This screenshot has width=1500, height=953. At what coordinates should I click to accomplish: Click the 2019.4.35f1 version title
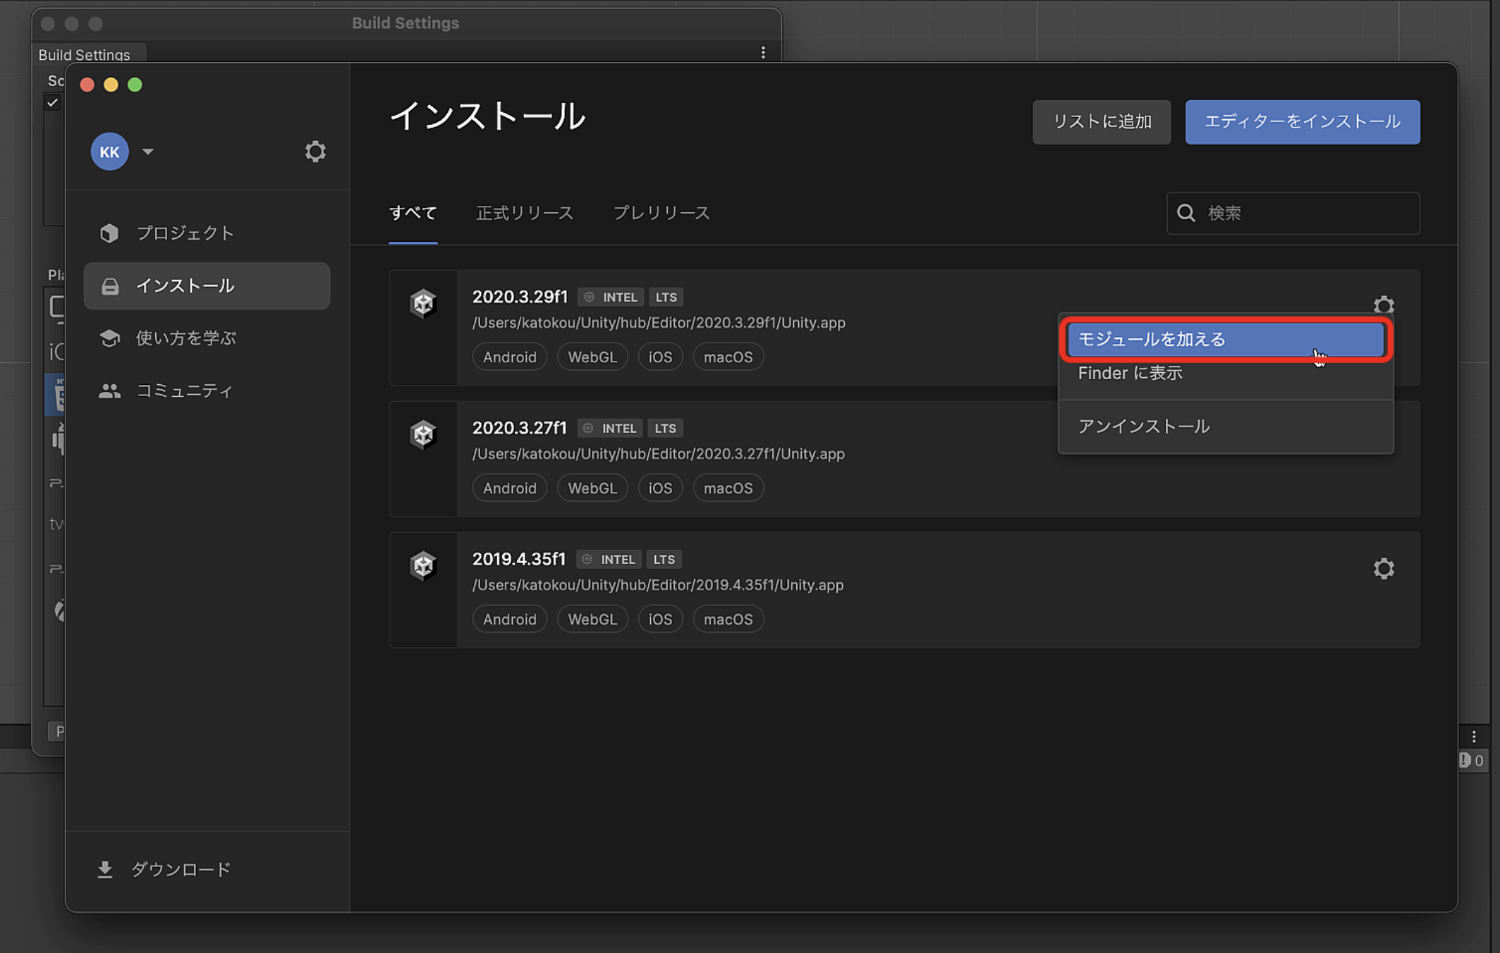point(519,559)
